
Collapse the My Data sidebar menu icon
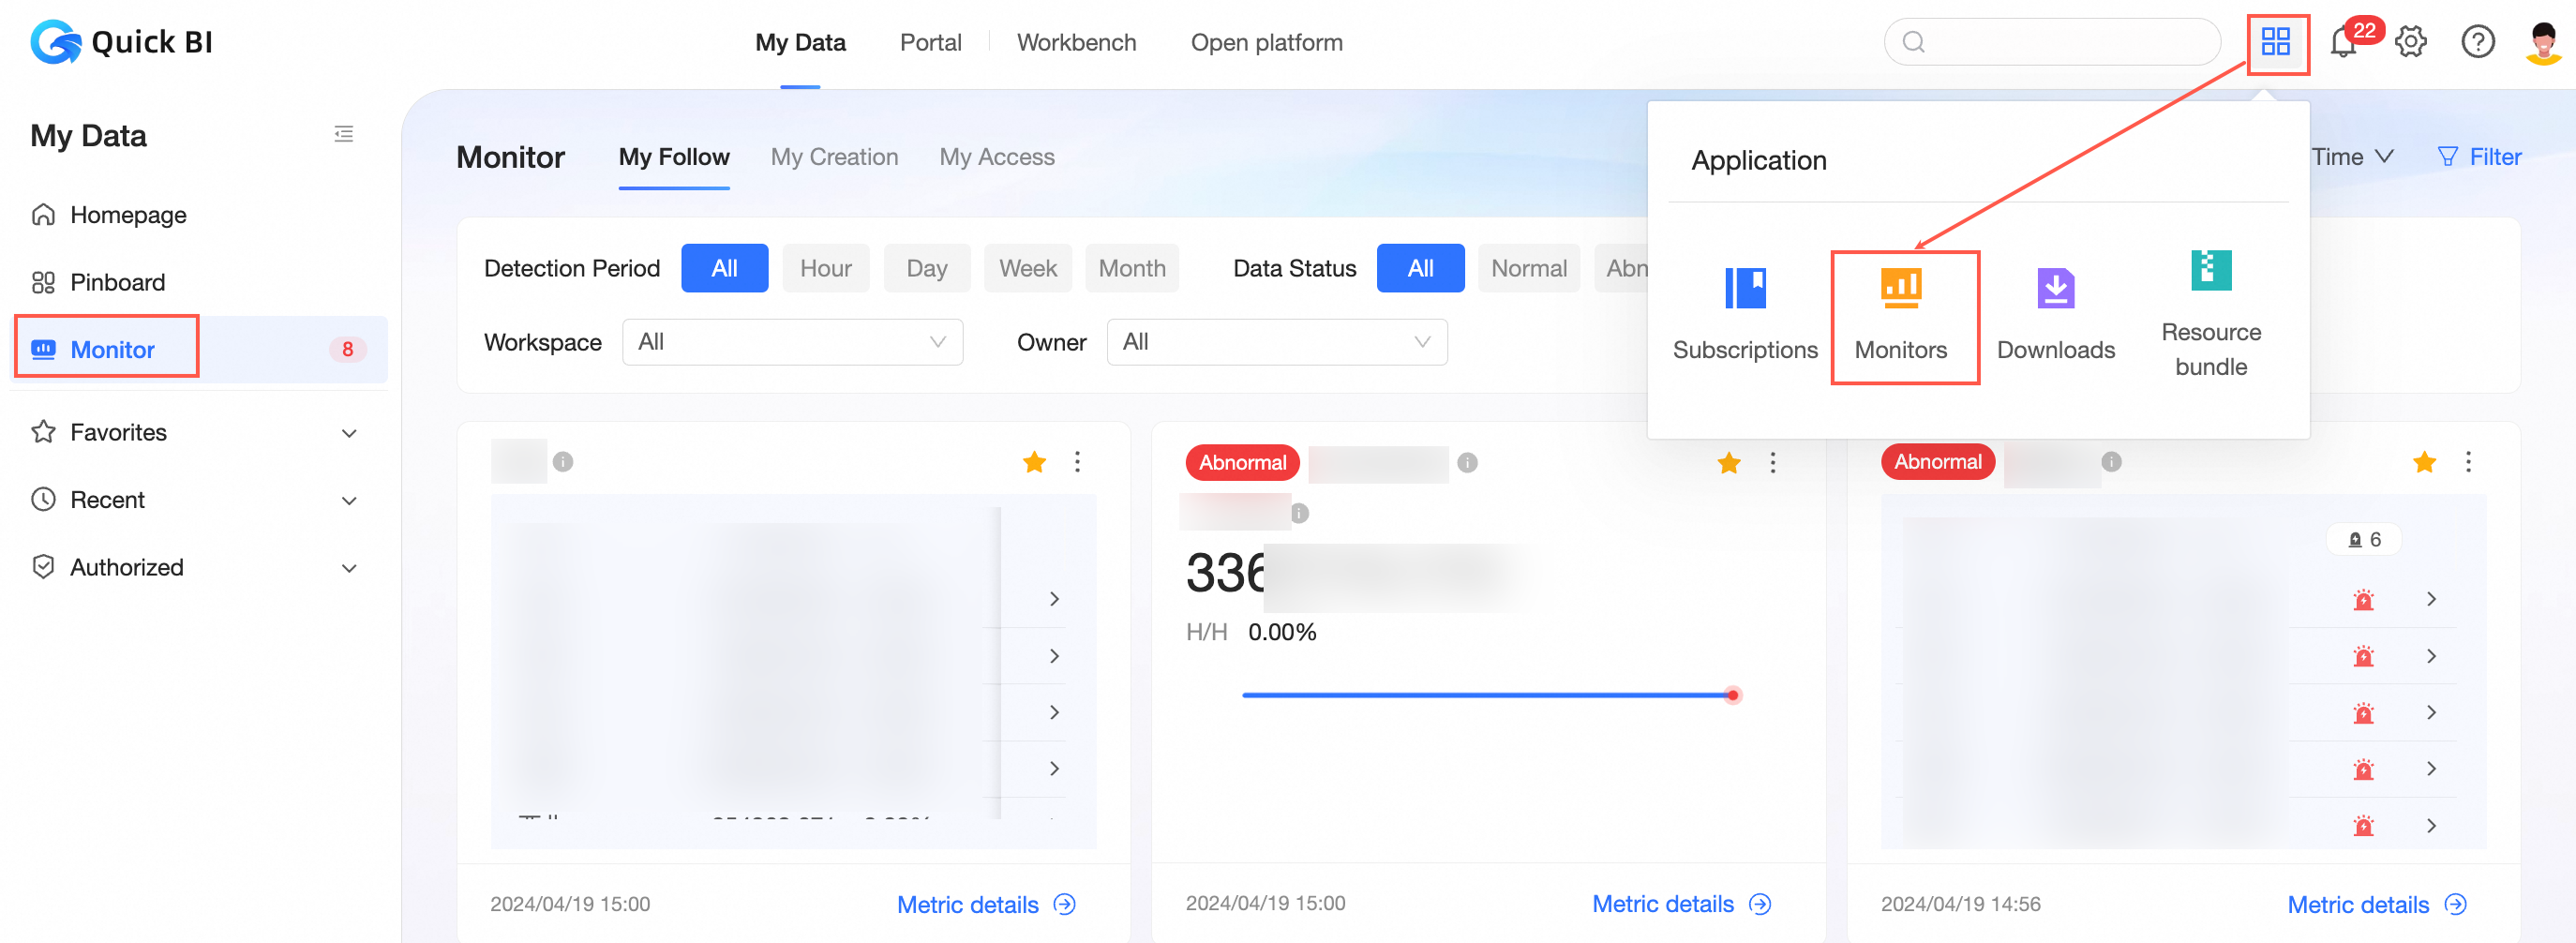pyautogui.click(x=344, y=134)
